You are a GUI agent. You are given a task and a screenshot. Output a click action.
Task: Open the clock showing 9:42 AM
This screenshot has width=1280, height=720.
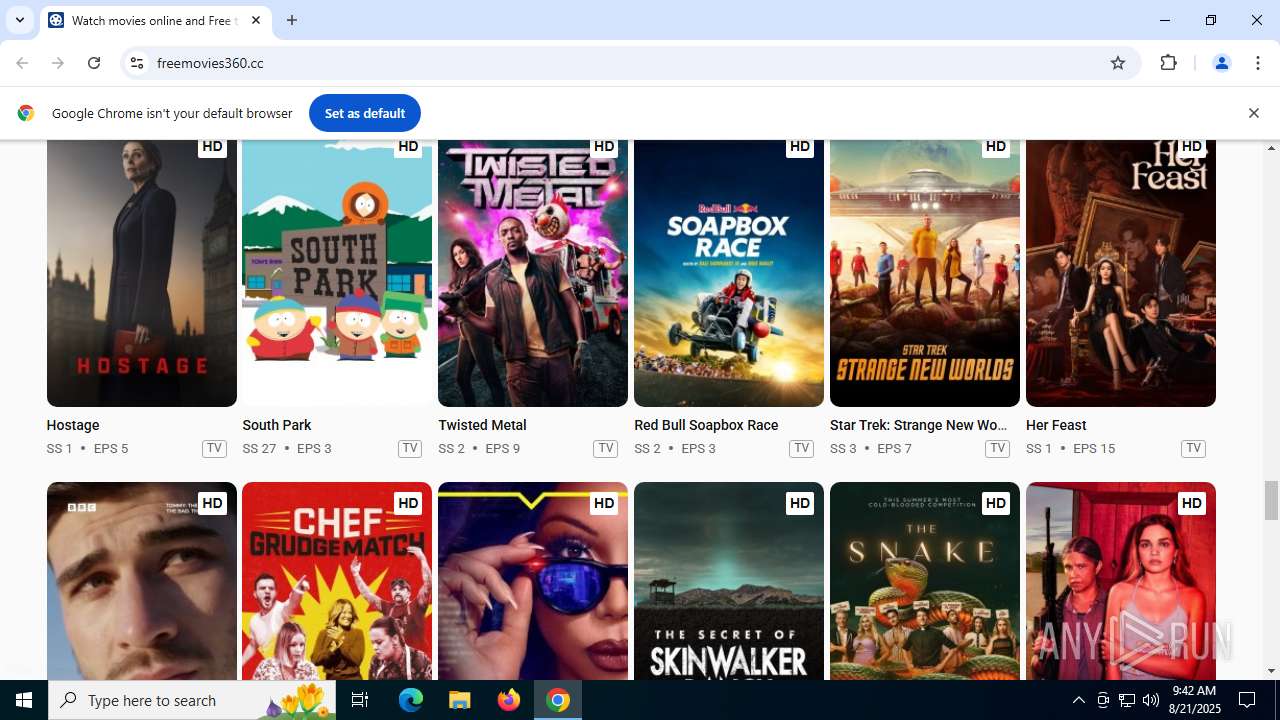click(x=1193, y=700)
